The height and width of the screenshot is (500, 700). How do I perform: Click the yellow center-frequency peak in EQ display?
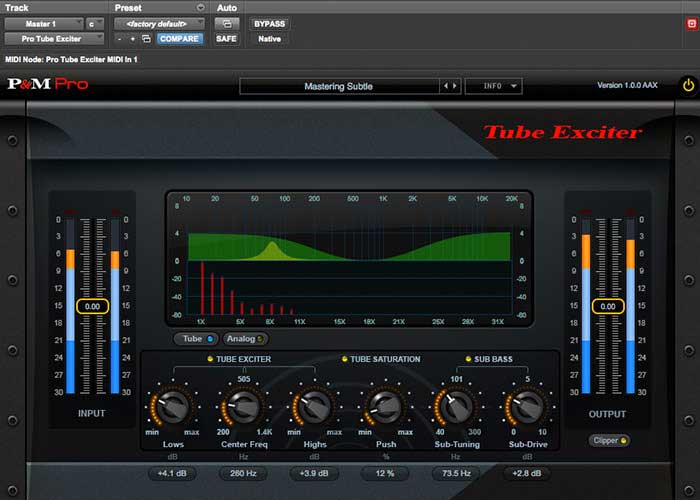pyautogui.click(x=272, y=250)
